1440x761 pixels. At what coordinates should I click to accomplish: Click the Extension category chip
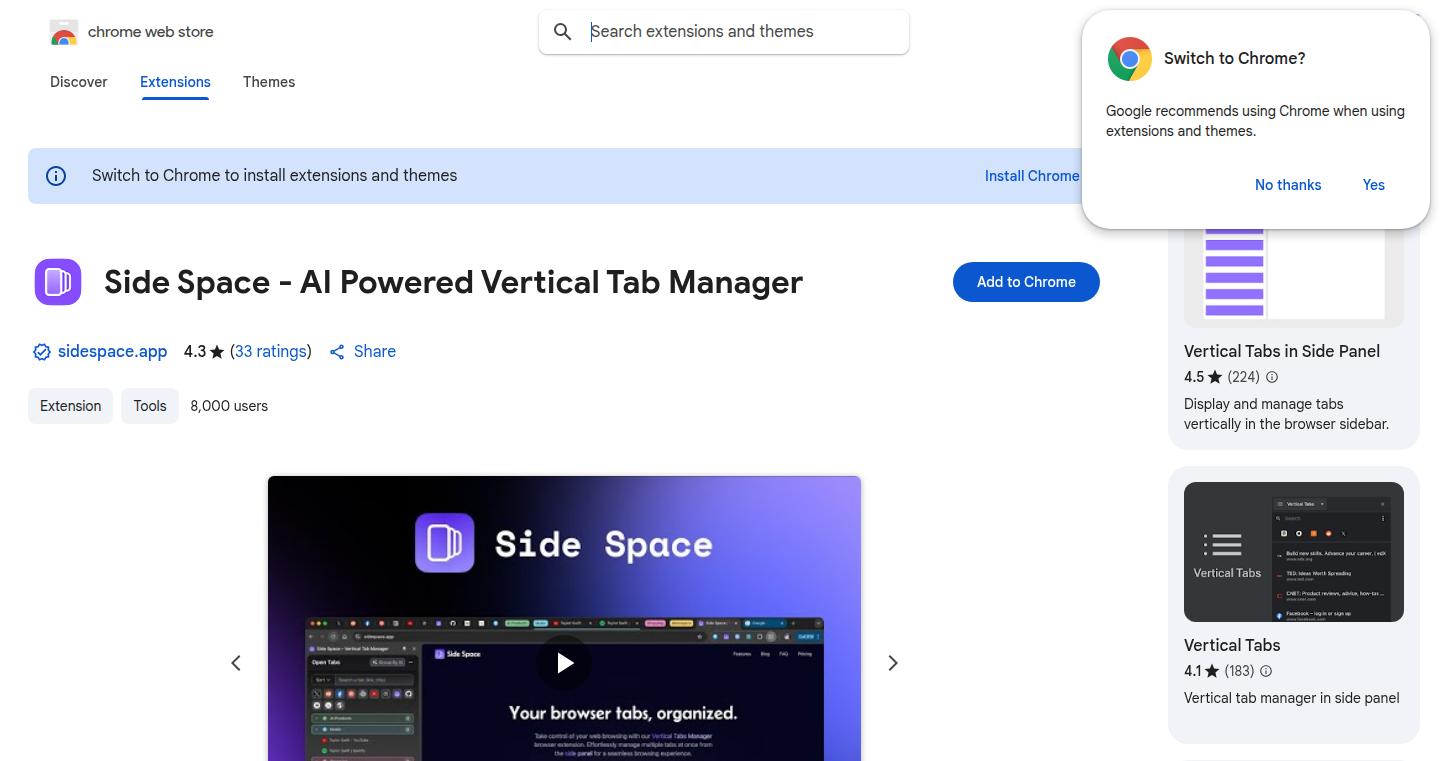(70, 406)
